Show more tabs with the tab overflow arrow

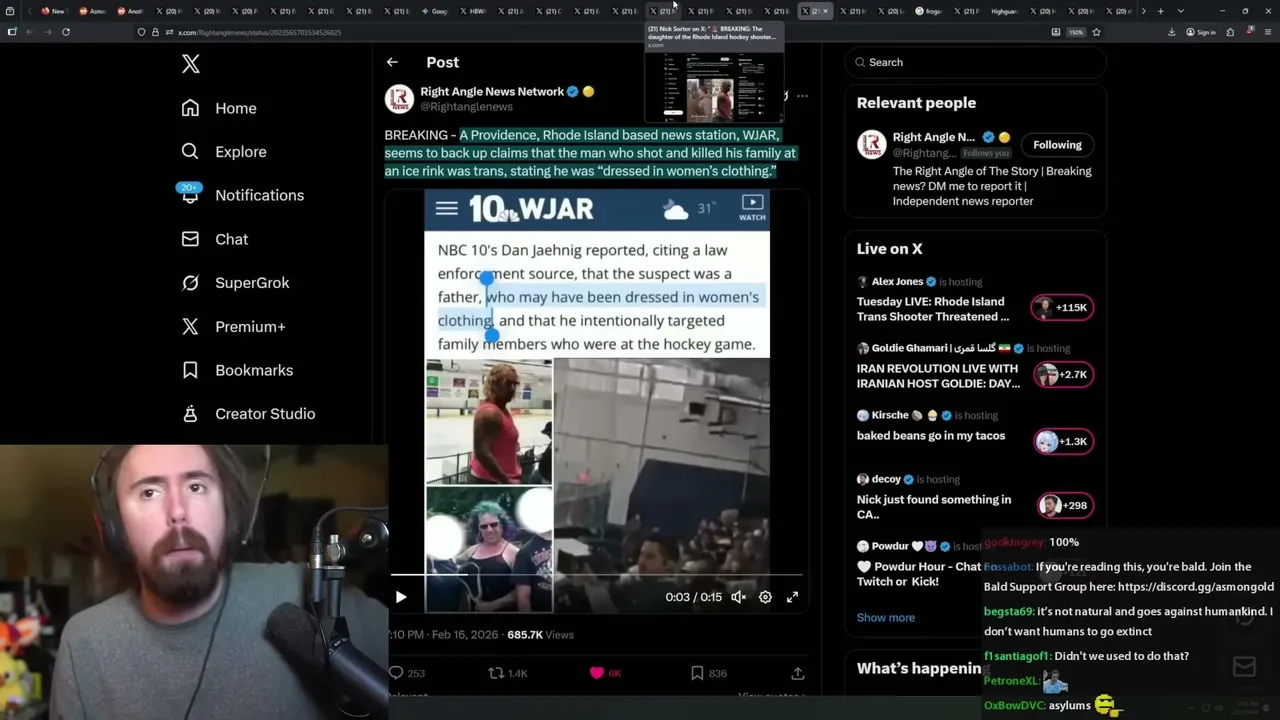point(1143,11)
